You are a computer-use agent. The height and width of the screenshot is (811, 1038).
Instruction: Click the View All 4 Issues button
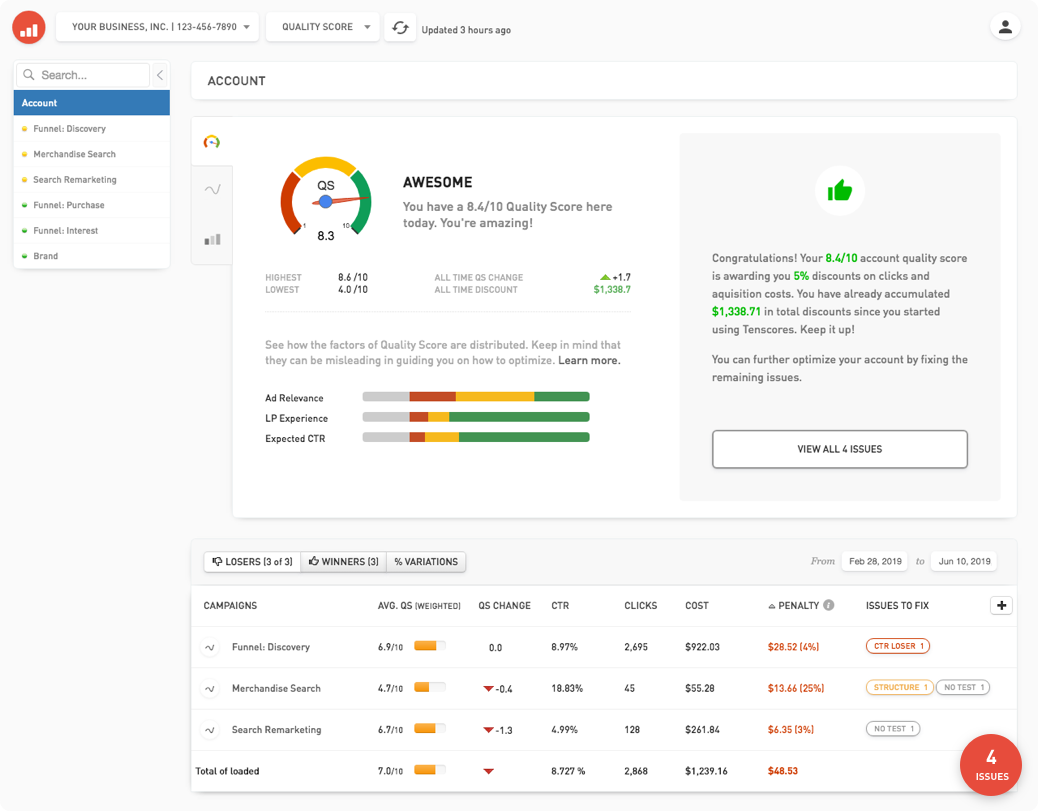coord(839,449)
